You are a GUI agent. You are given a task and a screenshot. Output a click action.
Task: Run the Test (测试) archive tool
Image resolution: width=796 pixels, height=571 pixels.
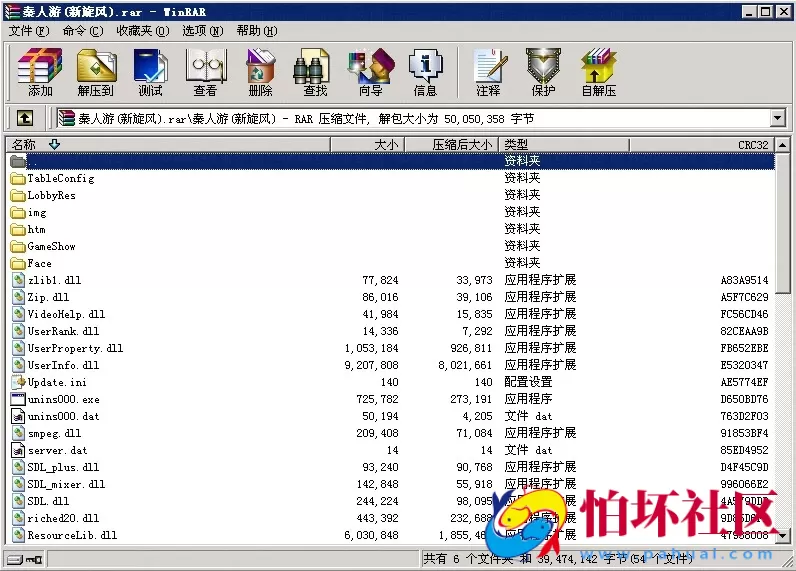[151, 72]
